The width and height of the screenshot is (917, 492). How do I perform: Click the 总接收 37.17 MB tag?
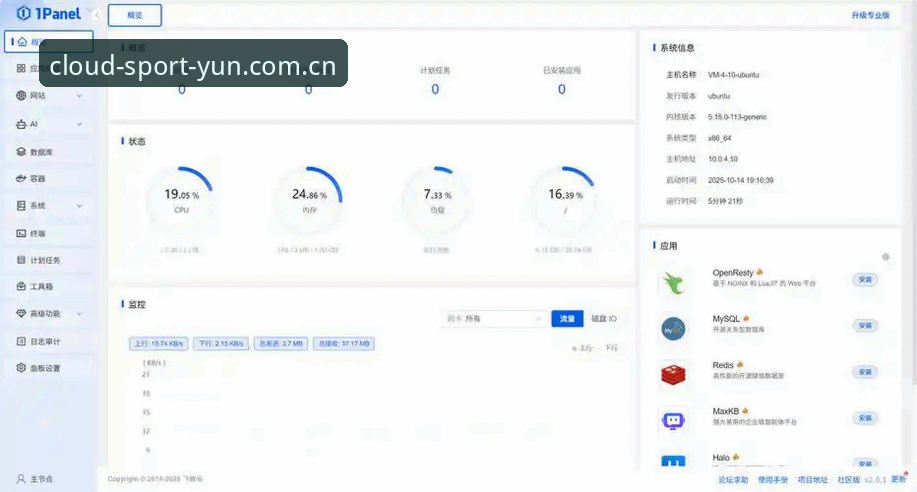343,343
